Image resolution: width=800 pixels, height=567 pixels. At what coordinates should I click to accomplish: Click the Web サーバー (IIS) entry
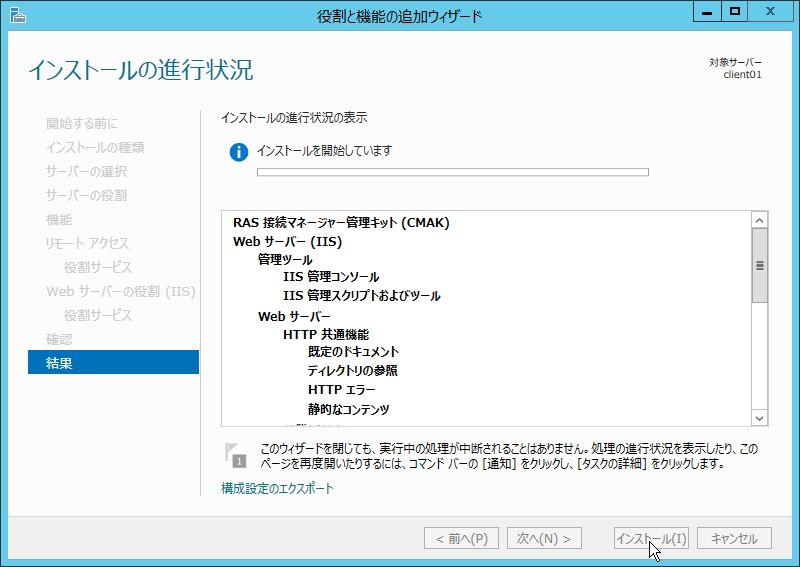(x=287, y=241)
